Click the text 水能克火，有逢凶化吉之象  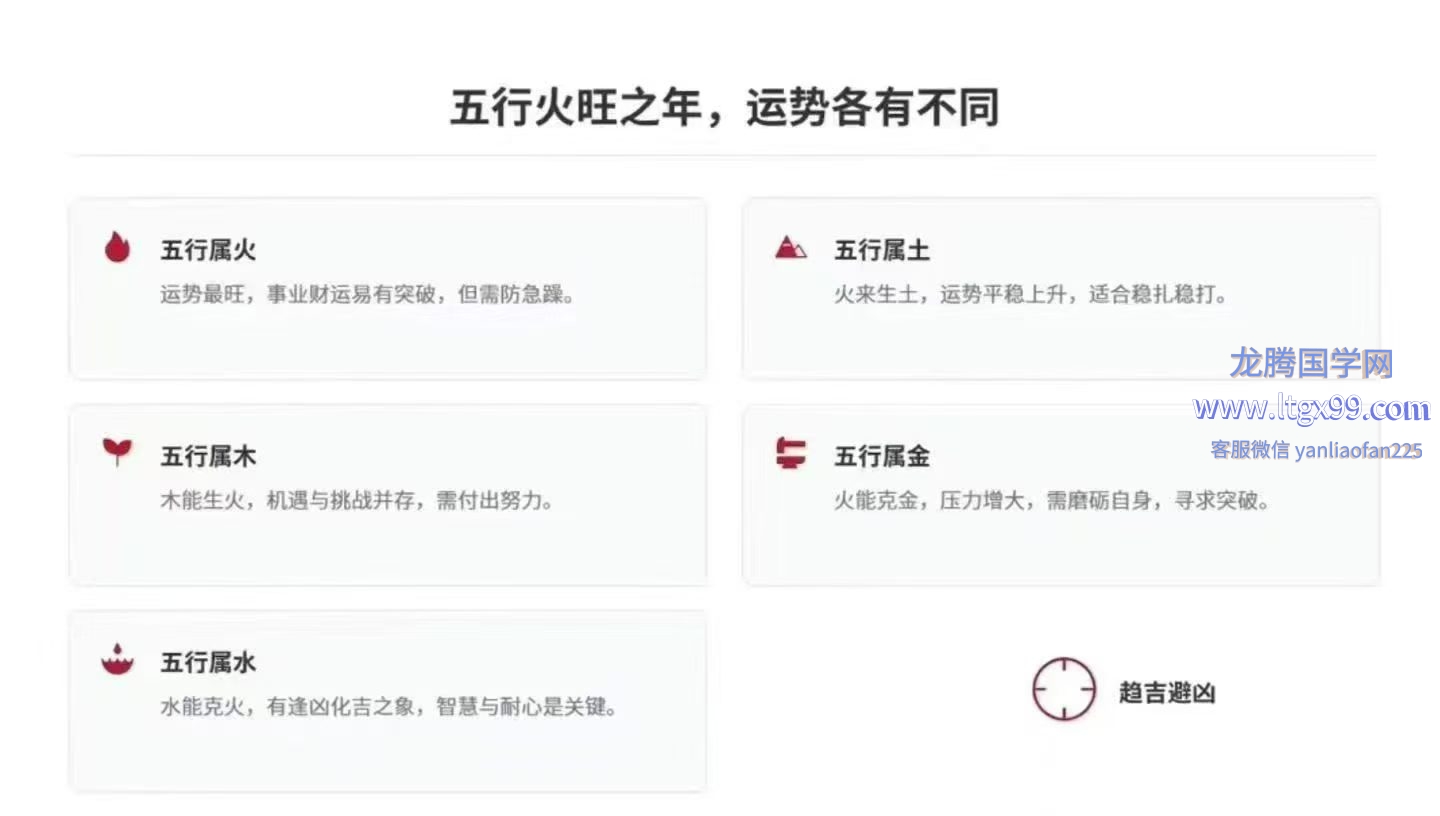[388, 707]
